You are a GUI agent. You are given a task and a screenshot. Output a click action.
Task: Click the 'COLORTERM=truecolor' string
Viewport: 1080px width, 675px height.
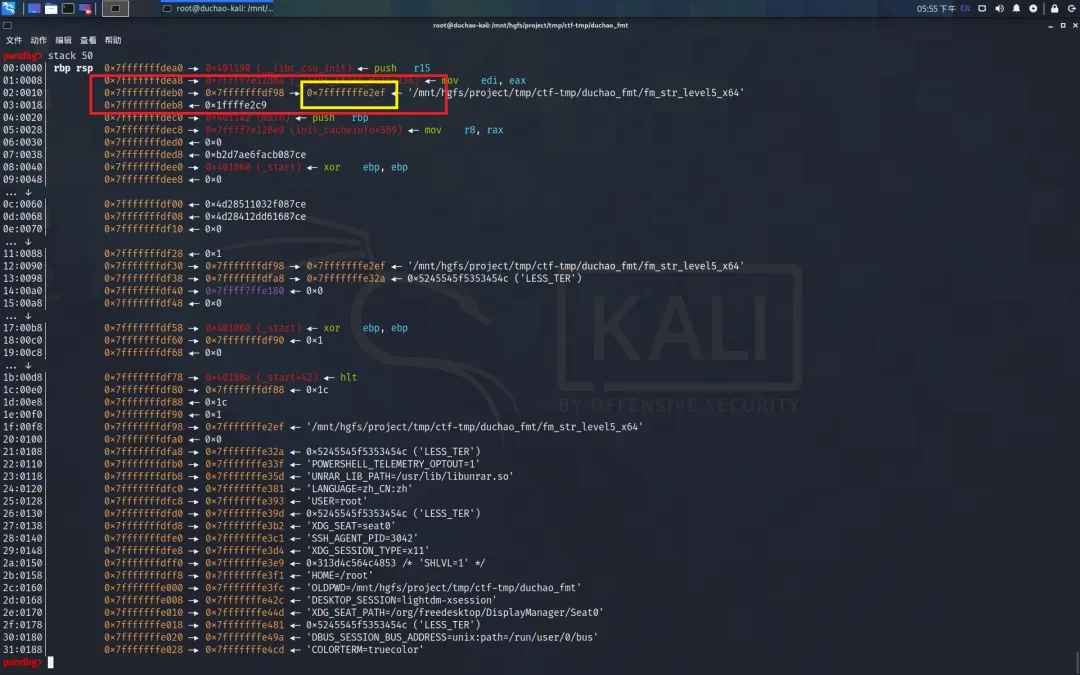pyautogui.click(x=365, y=650)
